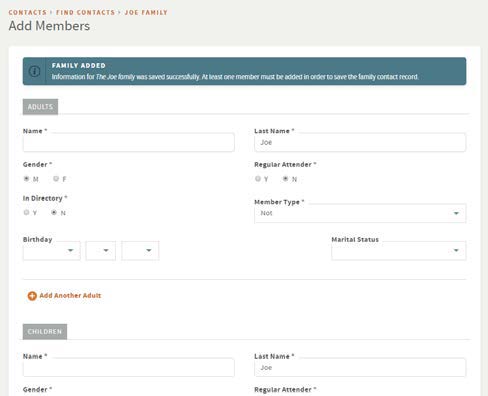Set In Directory to N
The width and height of the screenshot is (488, 396).
click(54, 212)
